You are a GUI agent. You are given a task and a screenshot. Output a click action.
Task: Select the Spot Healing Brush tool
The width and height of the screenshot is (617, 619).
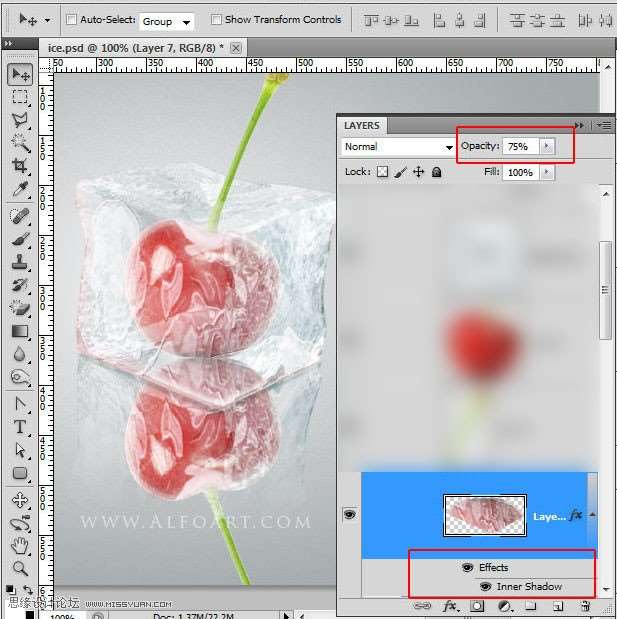tap(20, 216)
